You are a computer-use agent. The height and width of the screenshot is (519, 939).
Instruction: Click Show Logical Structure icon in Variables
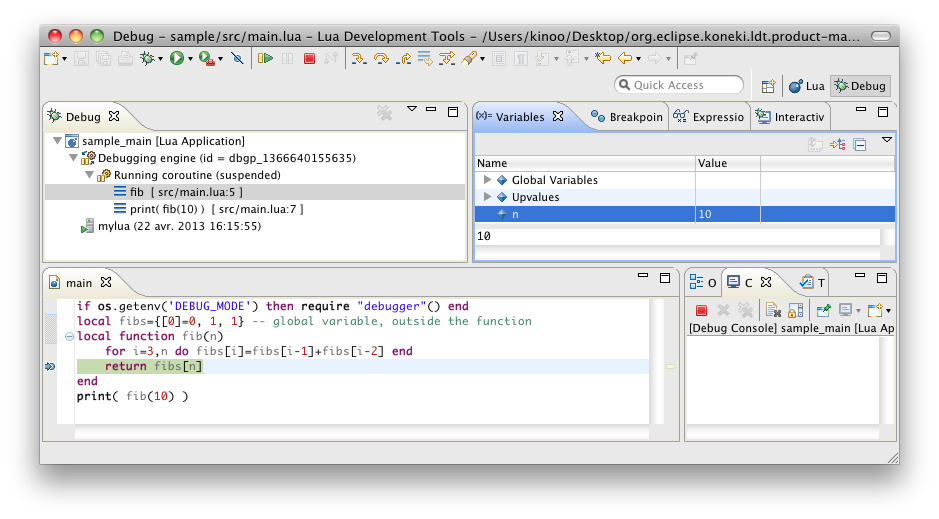click(837, 144)
